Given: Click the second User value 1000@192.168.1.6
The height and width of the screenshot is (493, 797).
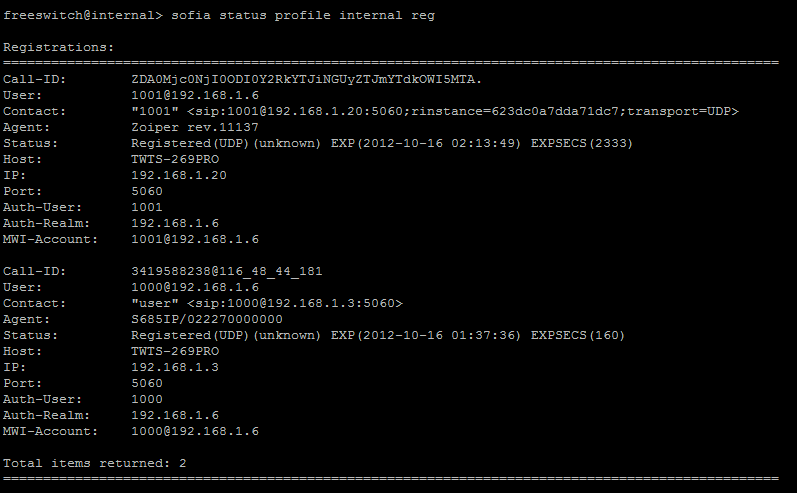Looking at the screenshot, I should pyautogui.click(x=195, y=287).
